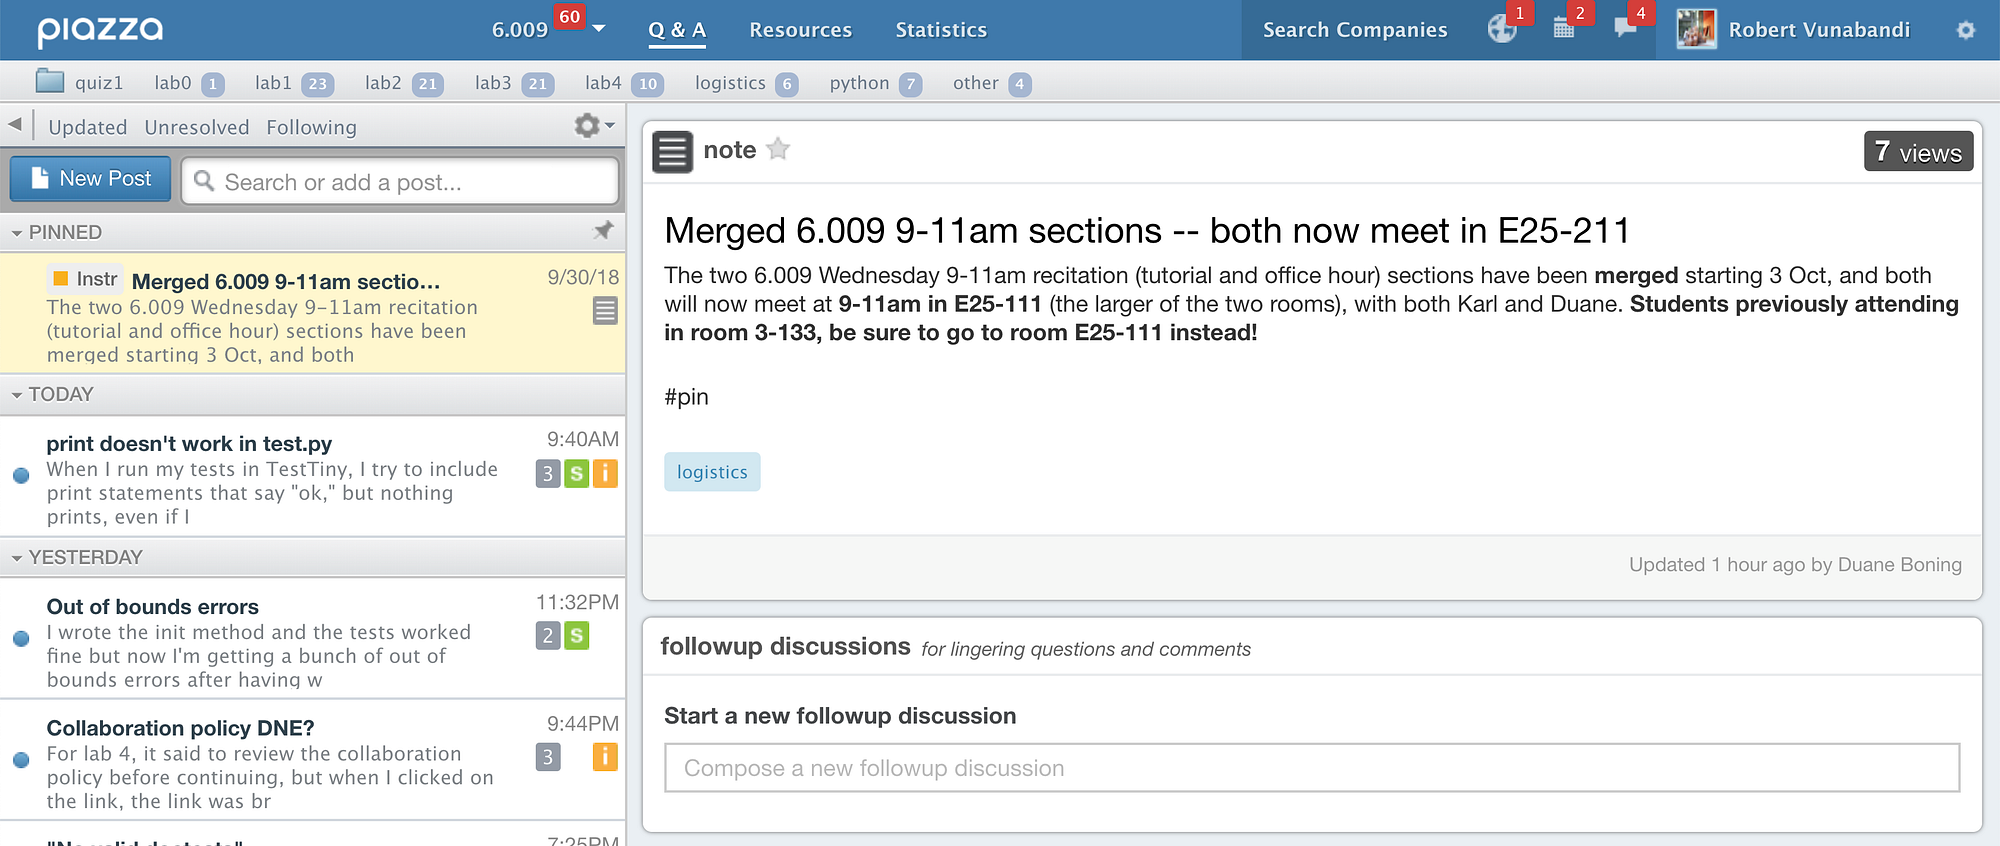
Task: Open the chat messages icon
Action: [1625, 28]
